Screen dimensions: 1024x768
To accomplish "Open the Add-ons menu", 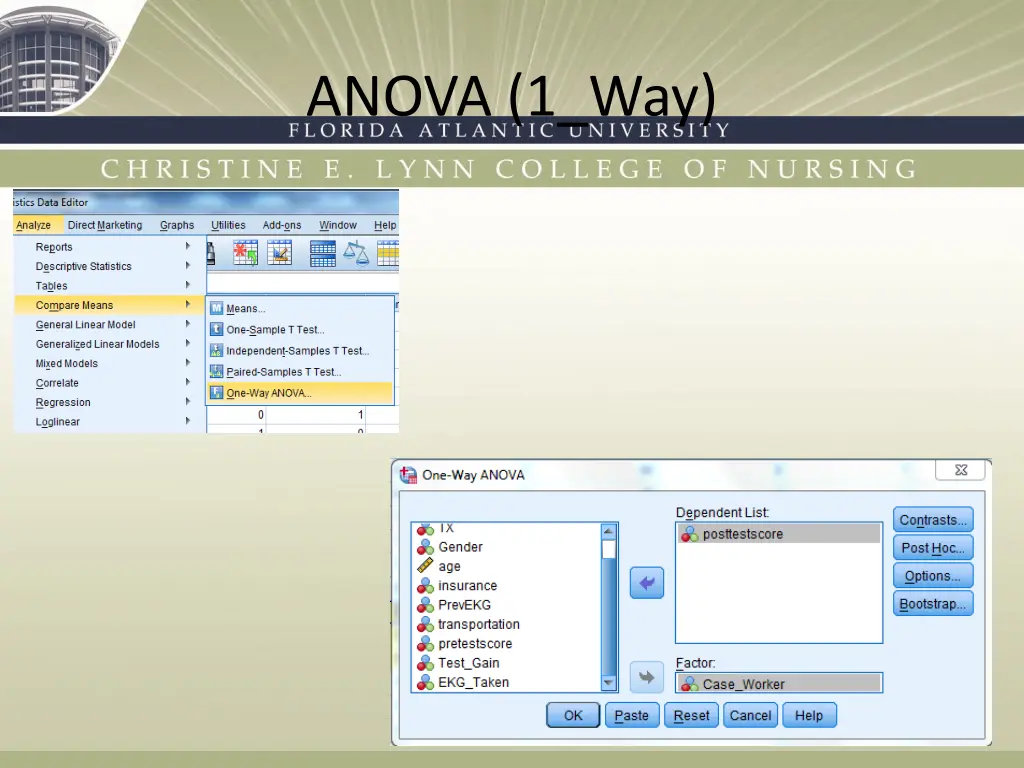I will click(281, 225).
